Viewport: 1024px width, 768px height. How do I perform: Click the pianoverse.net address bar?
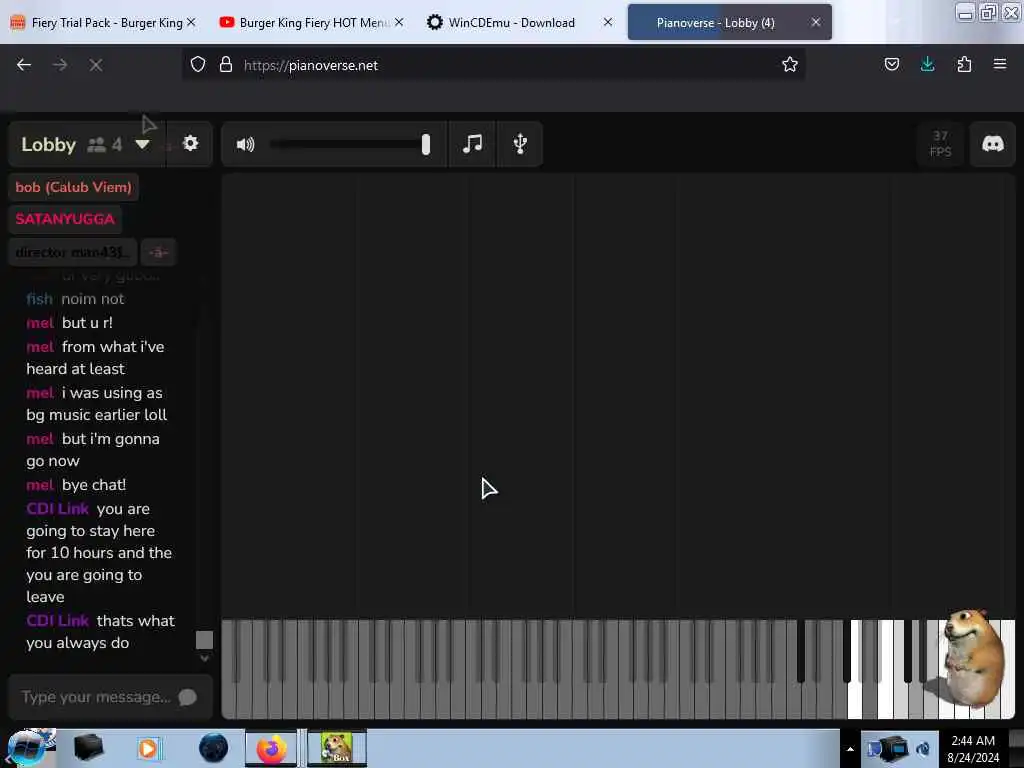pos(493,65)
